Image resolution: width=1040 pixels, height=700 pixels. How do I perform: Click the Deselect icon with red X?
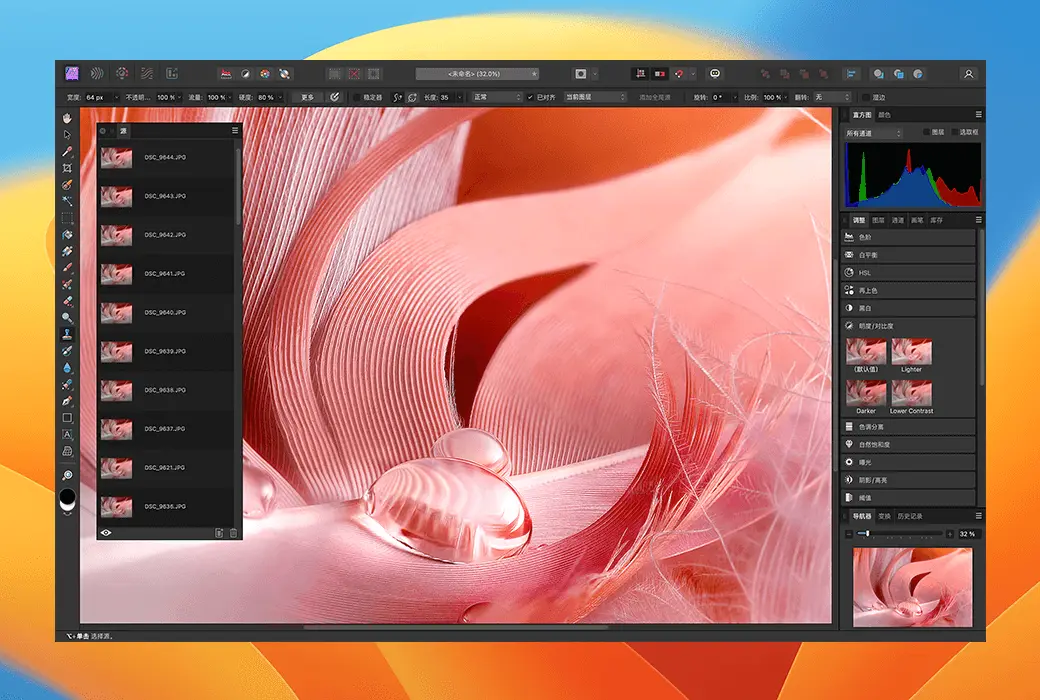pos(354,74)
